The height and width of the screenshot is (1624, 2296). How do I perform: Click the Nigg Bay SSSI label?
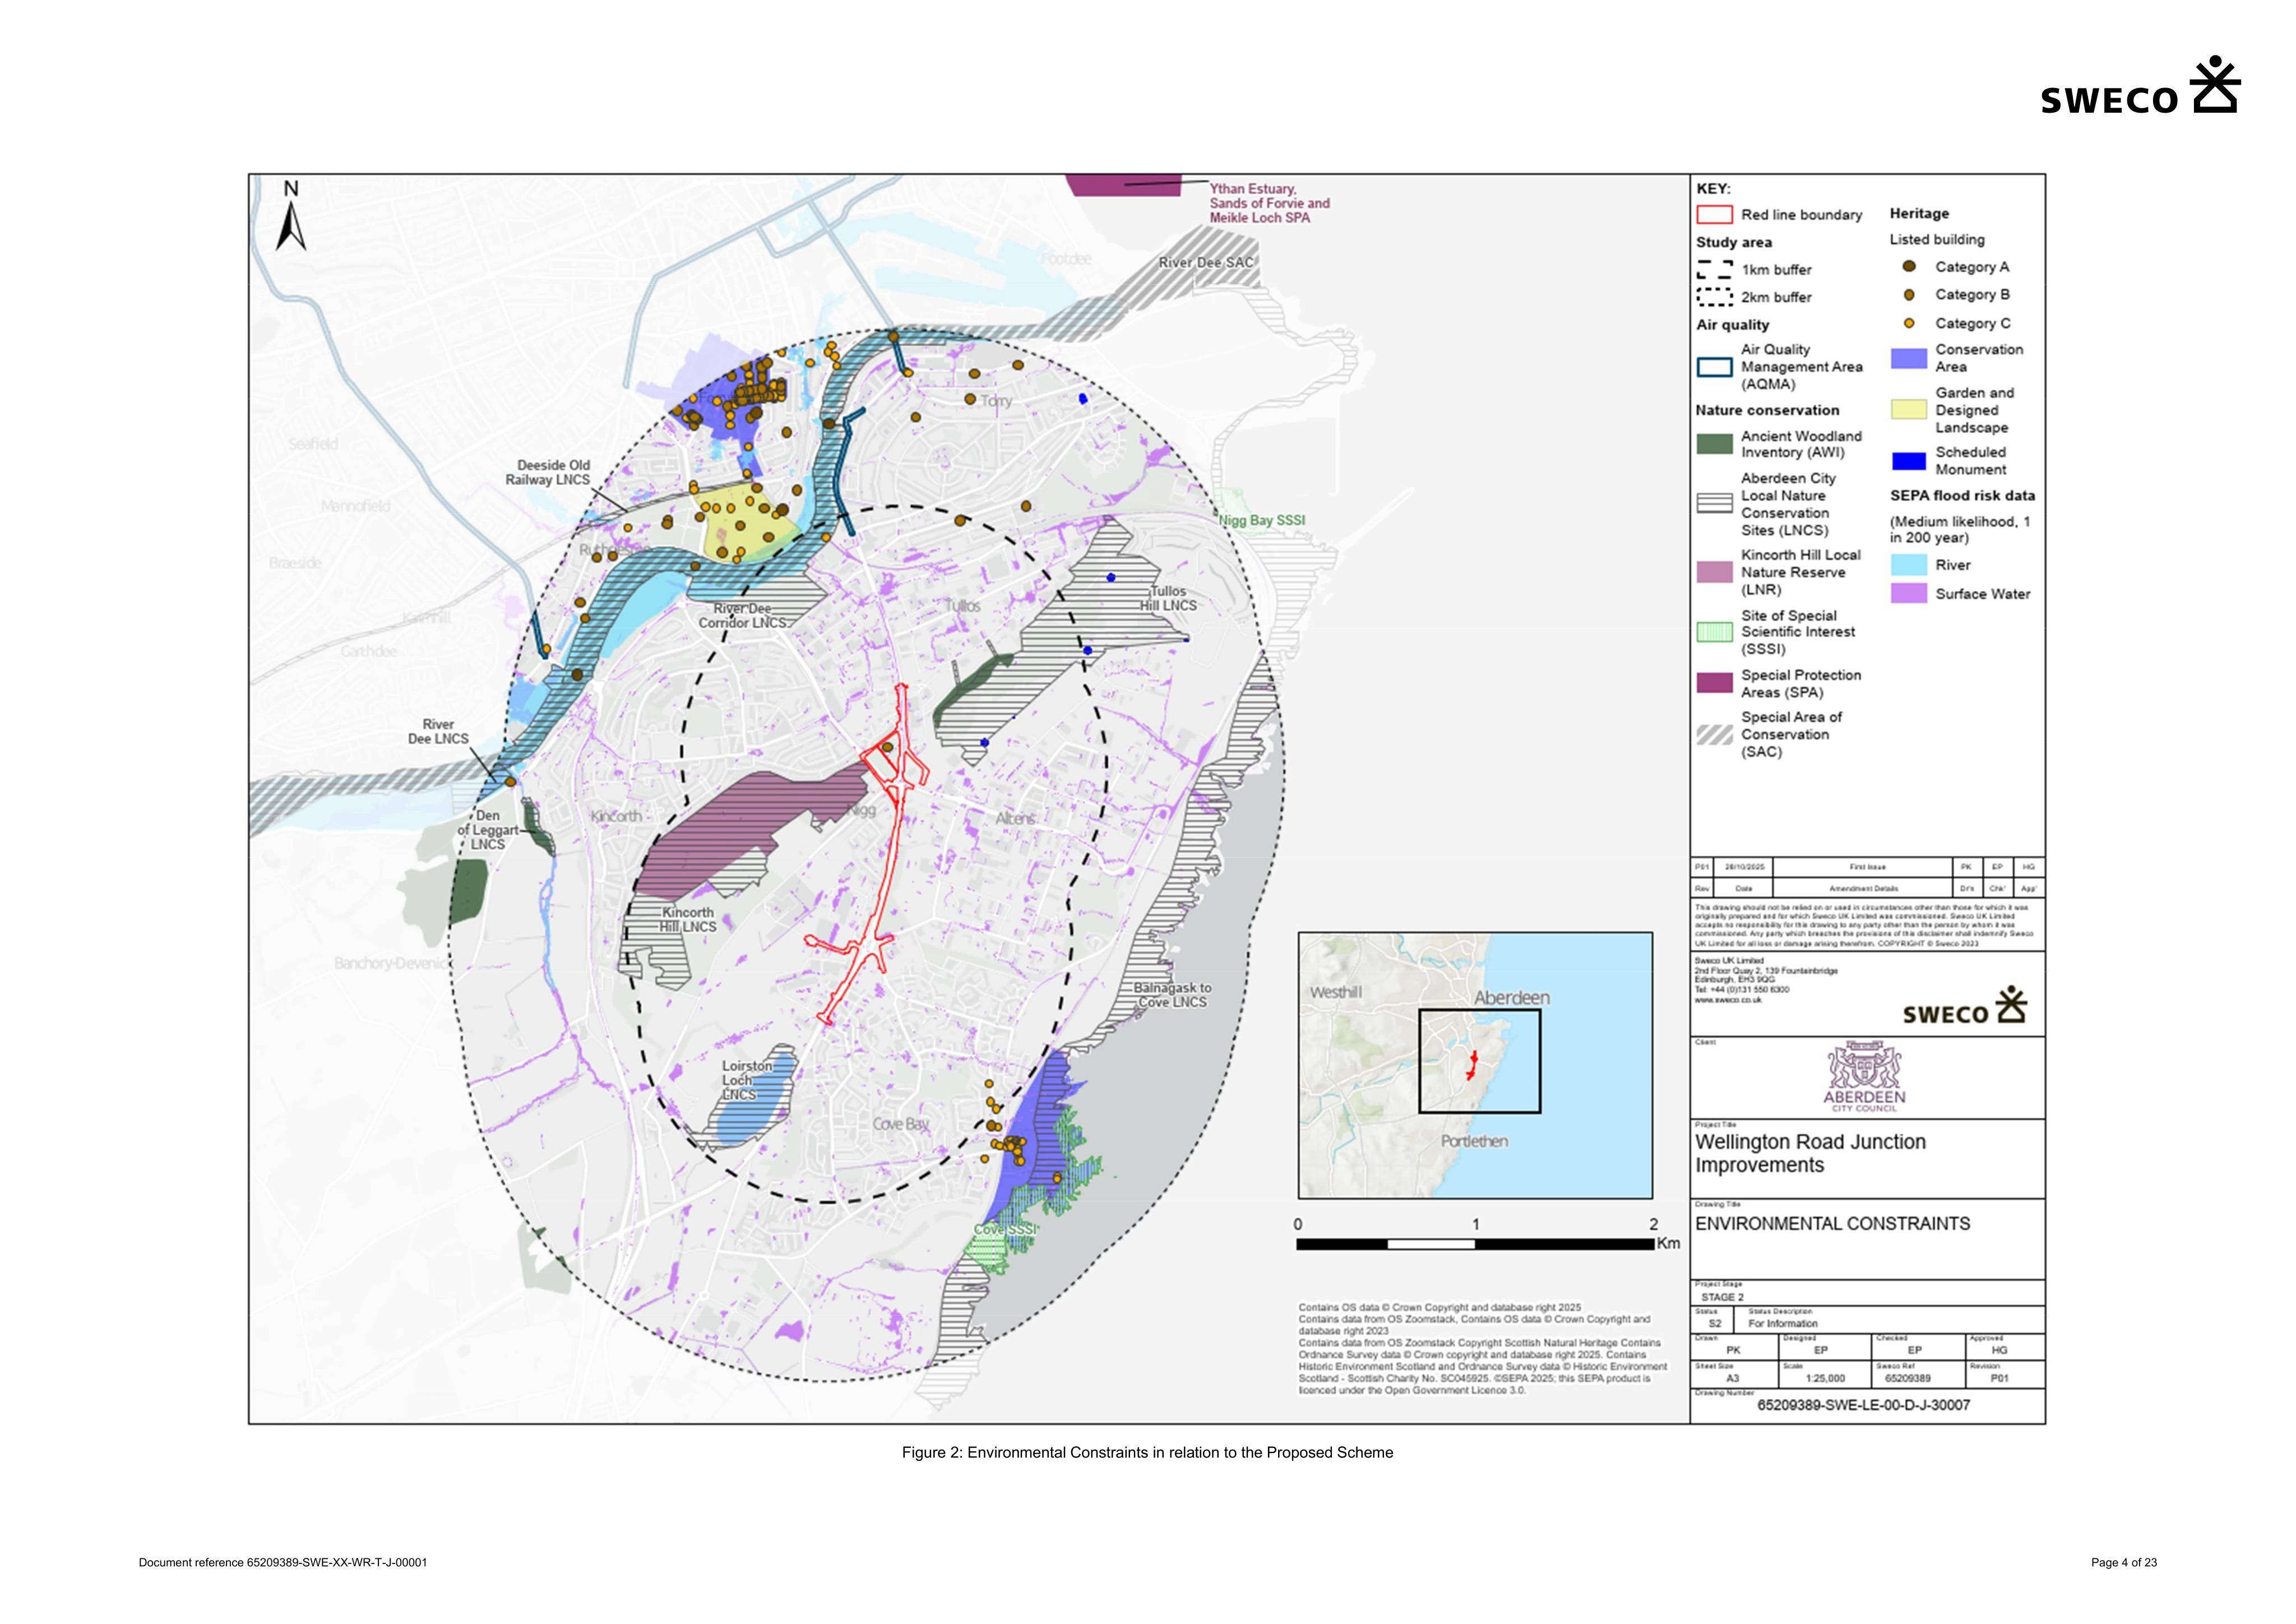[1262, 520]
